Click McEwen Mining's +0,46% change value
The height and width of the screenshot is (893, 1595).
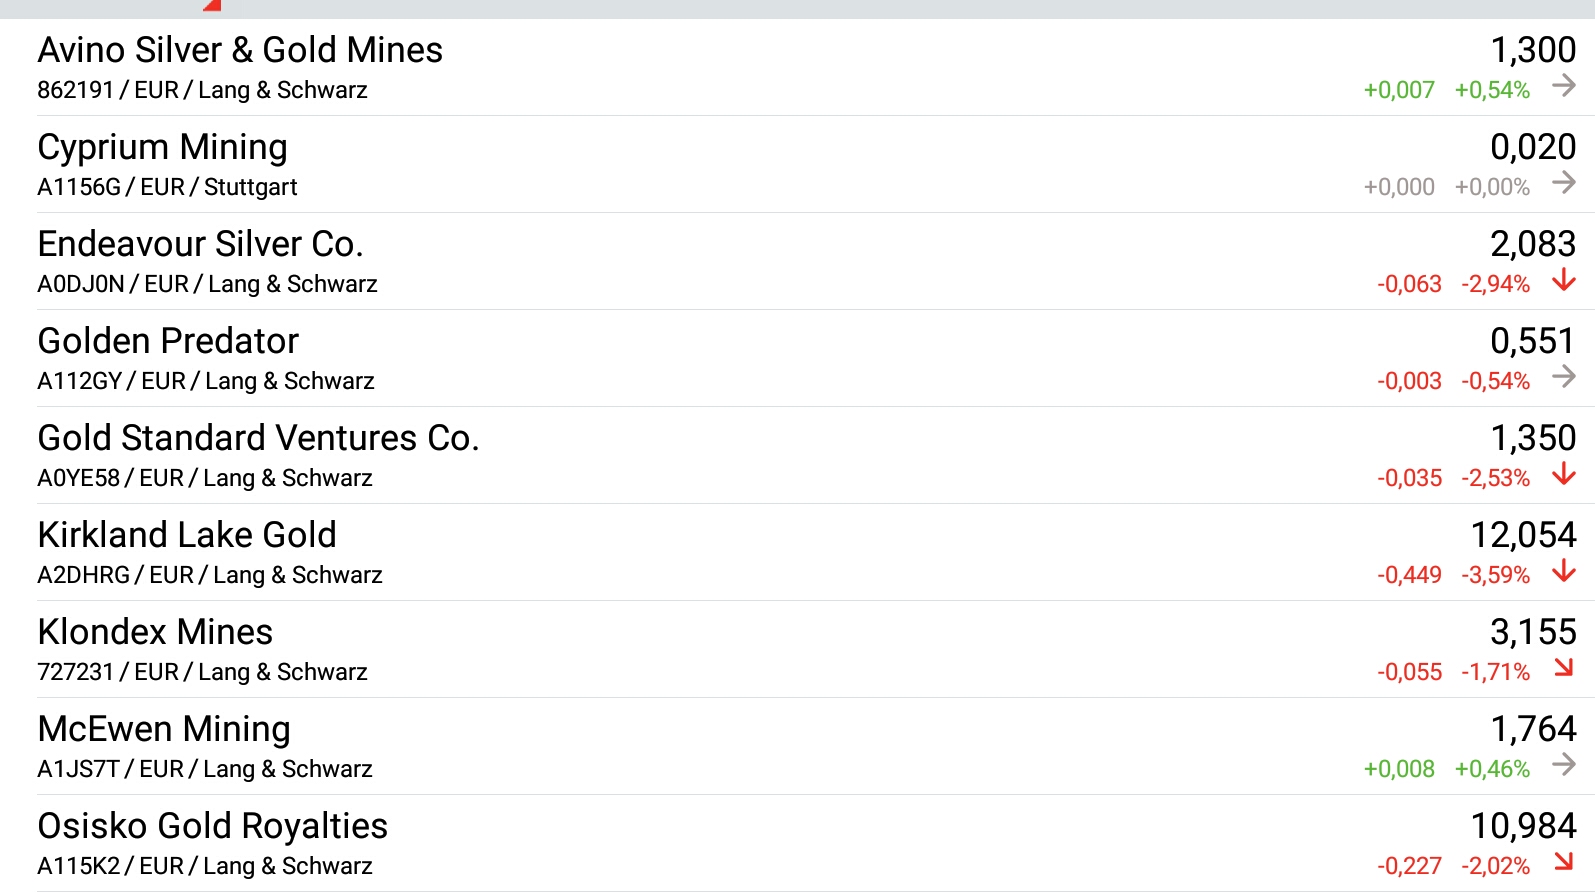coord(1492,769)
